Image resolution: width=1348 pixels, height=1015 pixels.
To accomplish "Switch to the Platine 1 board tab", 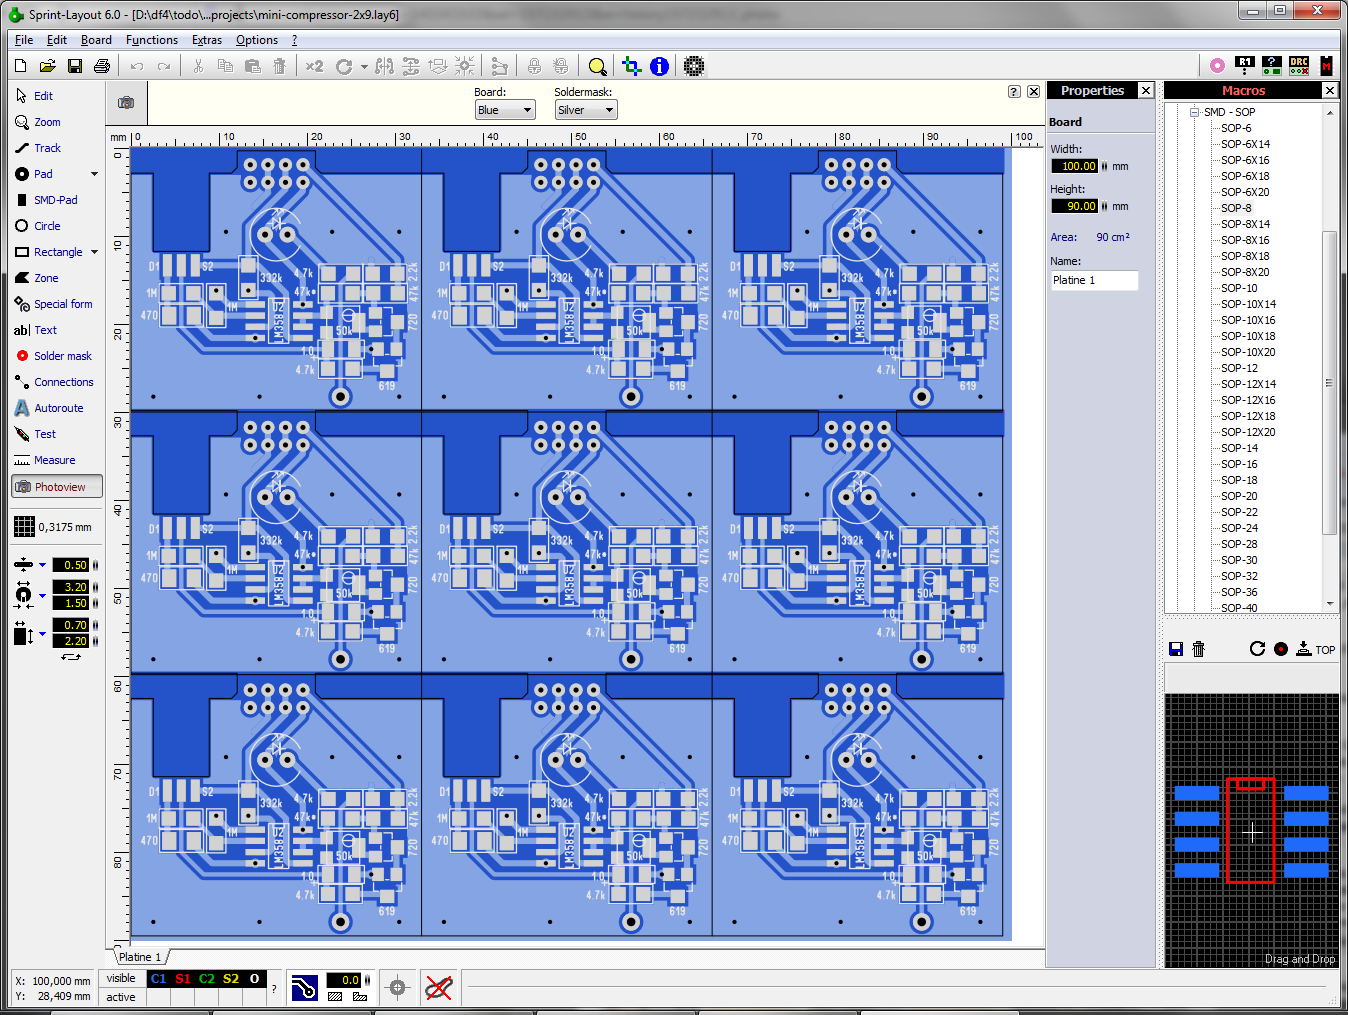I will [139, 957].
